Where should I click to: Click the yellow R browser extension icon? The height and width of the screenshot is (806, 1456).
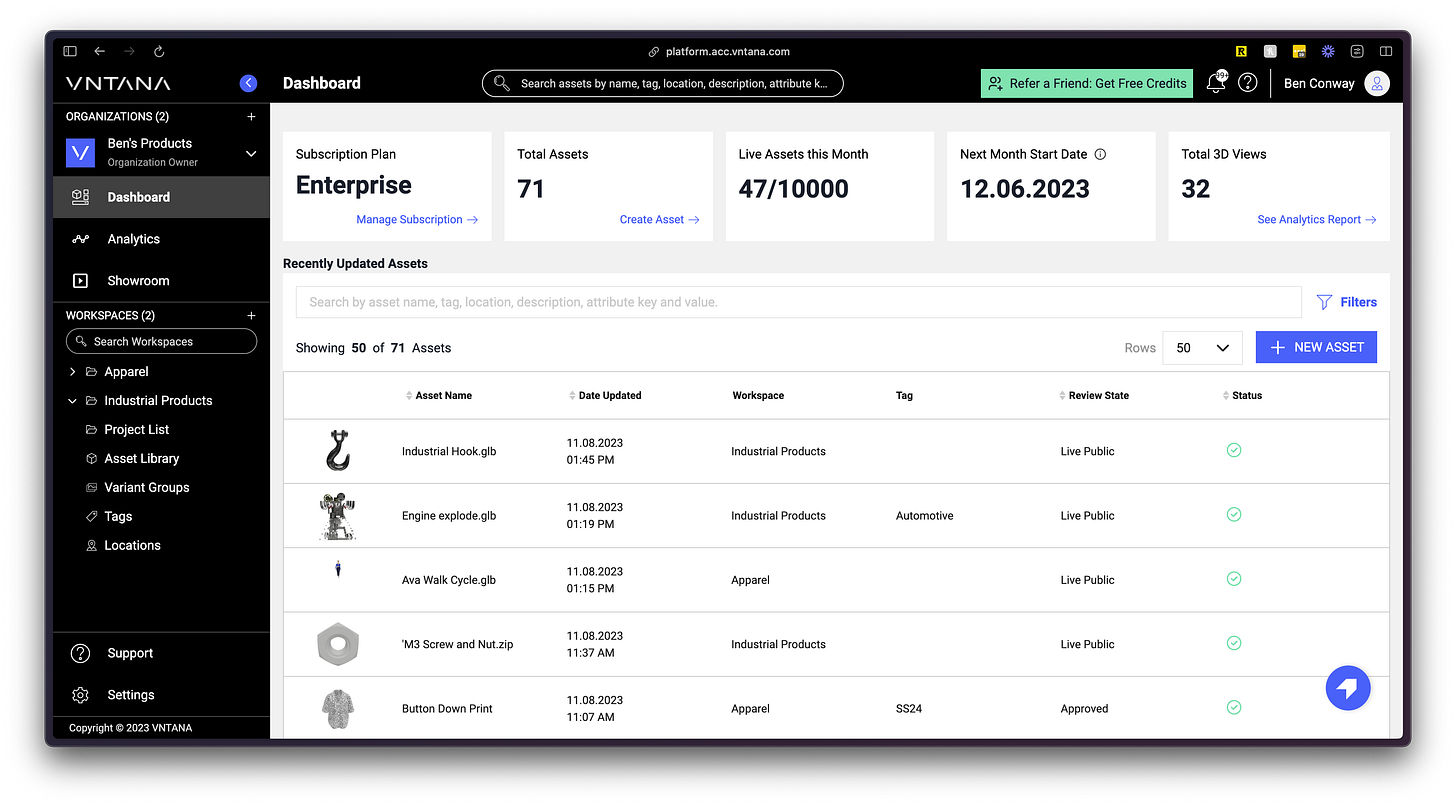click(x=1241, y=51)
